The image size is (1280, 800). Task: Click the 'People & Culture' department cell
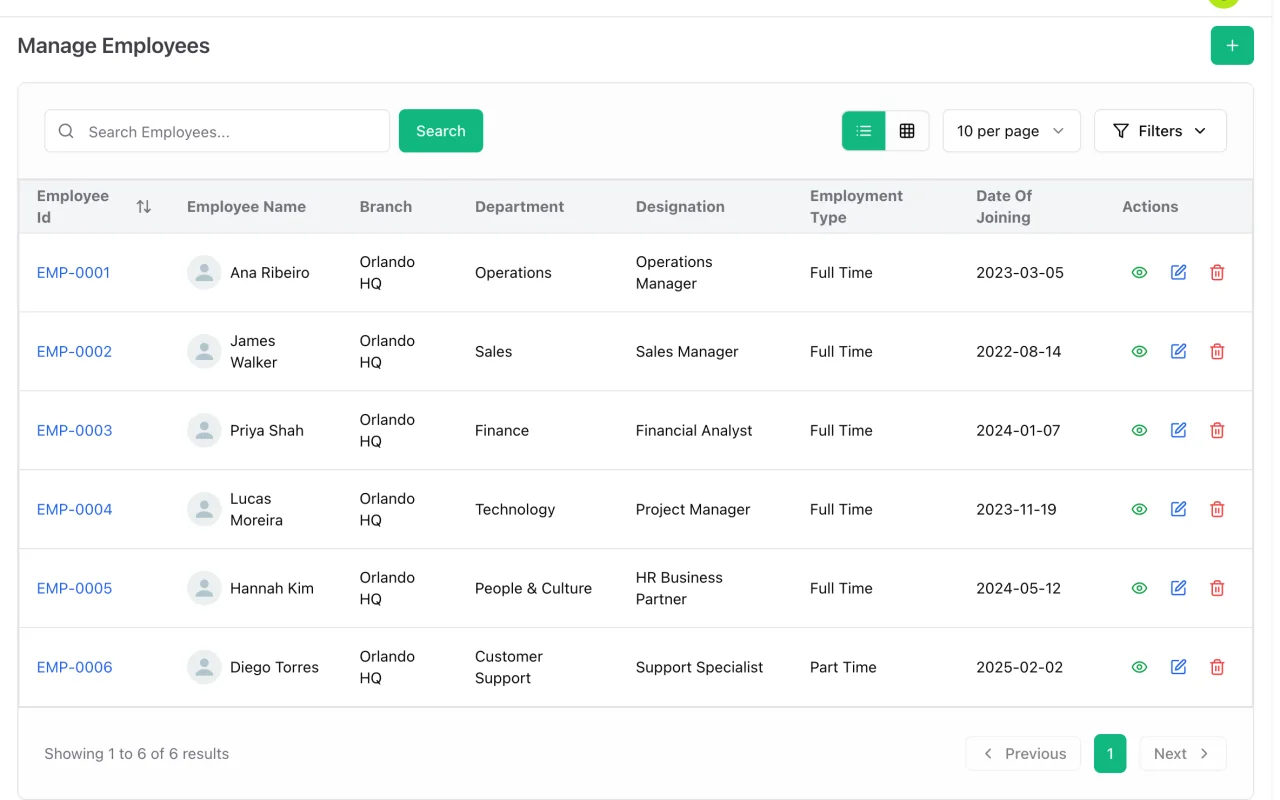(533, 588)
